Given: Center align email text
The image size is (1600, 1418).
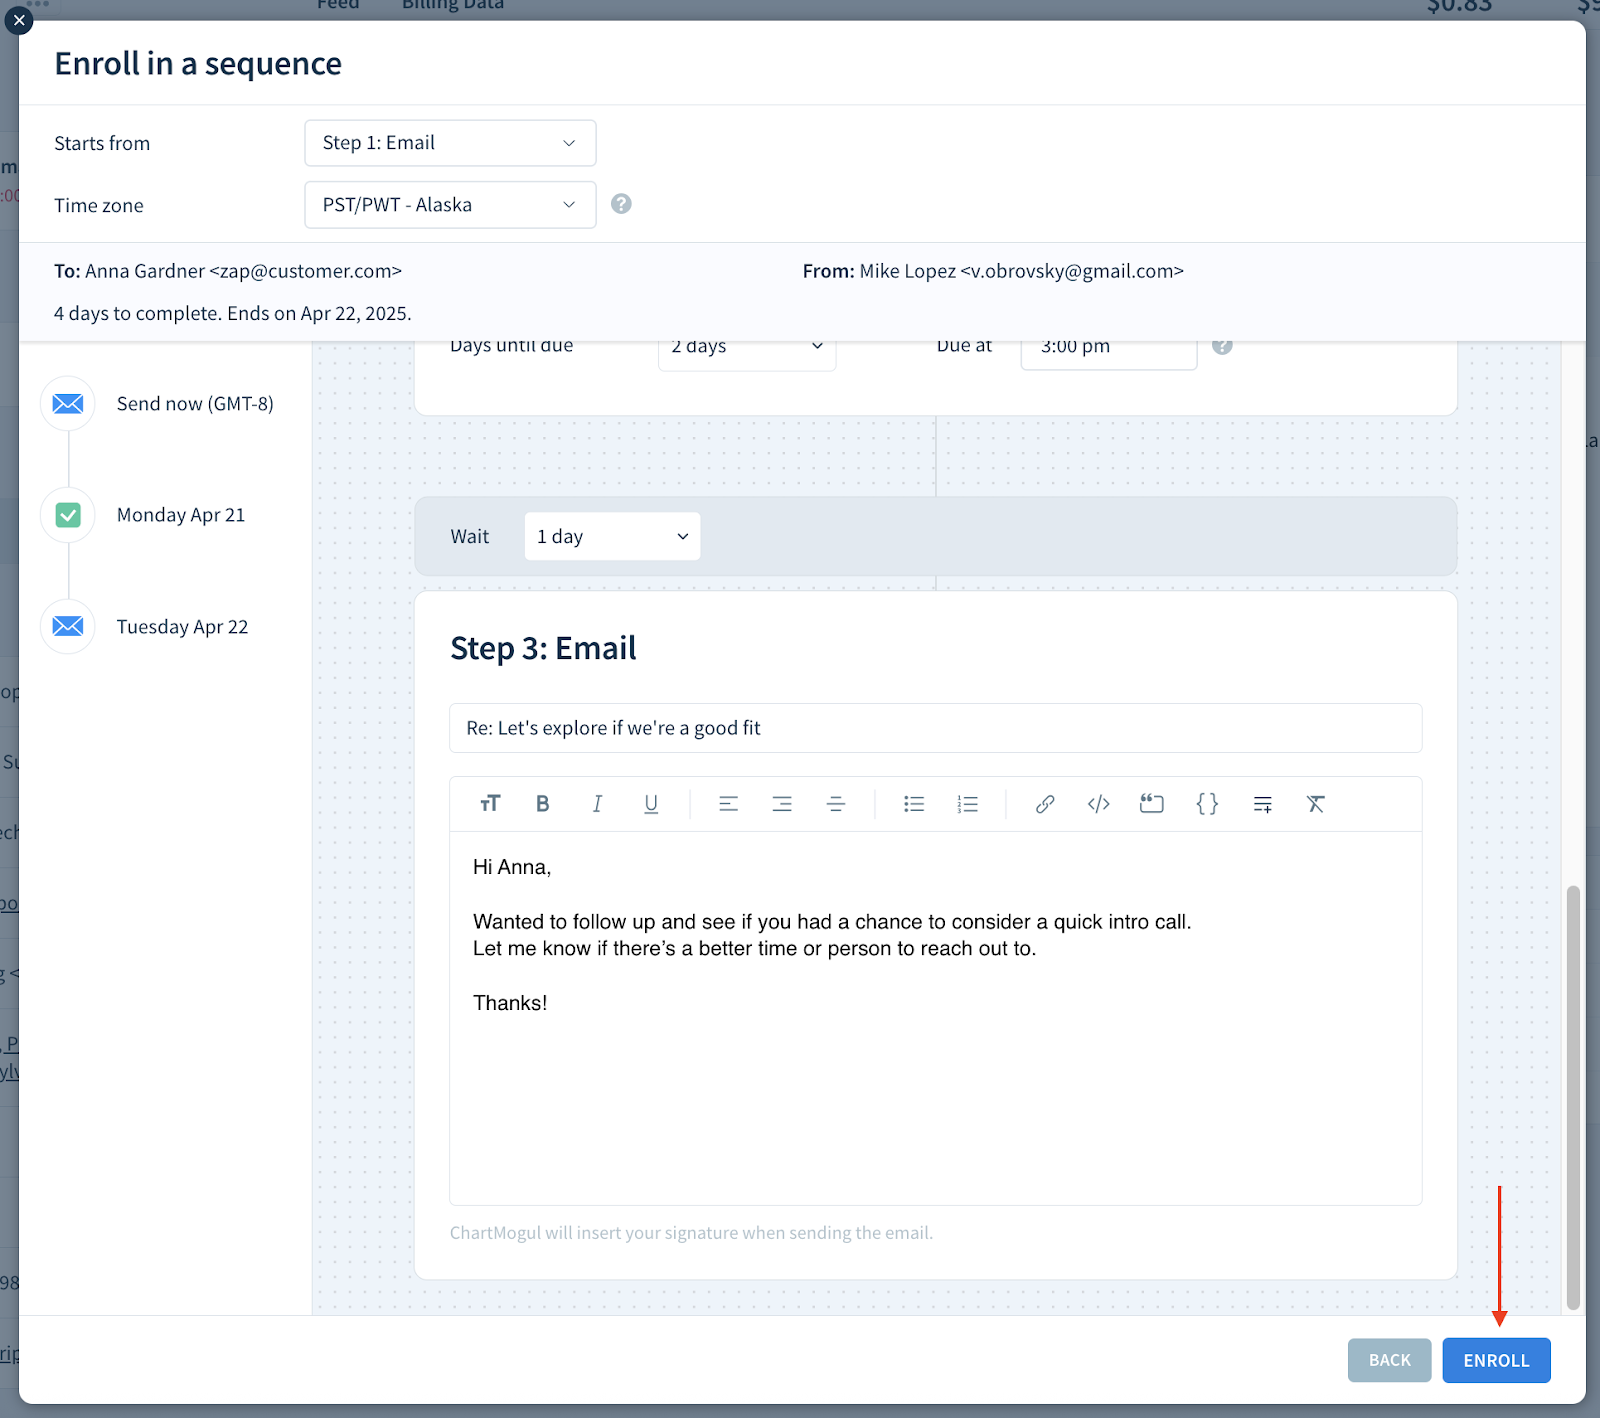Looking at the screenshot, I should click(836, 804).
